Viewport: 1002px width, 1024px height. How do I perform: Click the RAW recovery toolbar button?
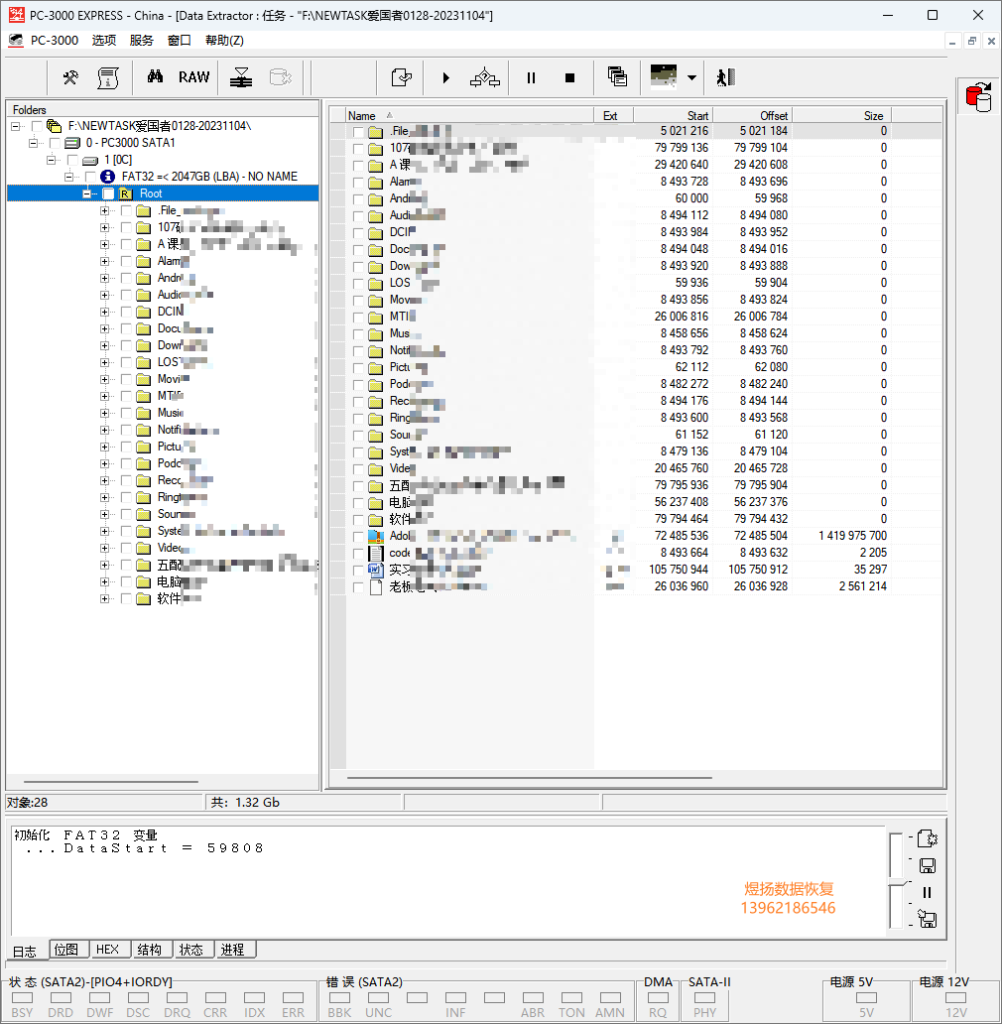click(x=194, y=78)
